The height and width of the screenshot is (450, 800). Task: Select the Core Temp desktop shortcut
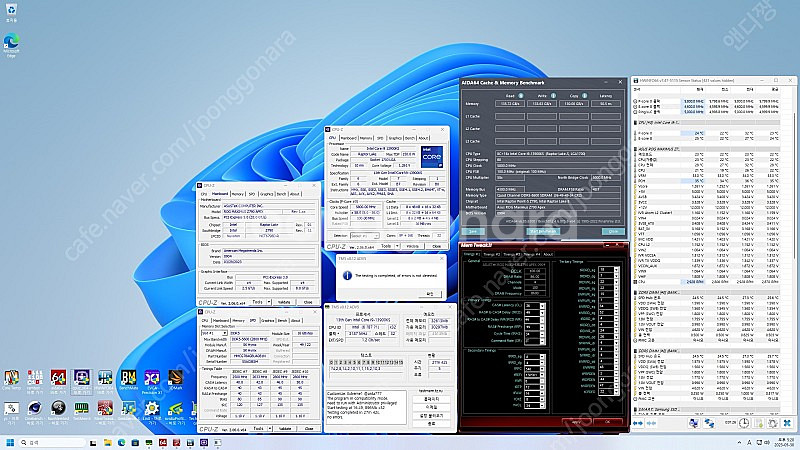[x=11, y=381]
